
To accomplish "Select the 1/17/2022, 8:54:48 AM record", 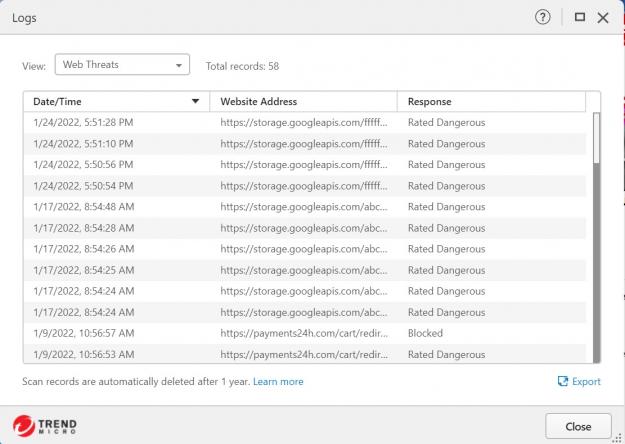I will 305,207.
